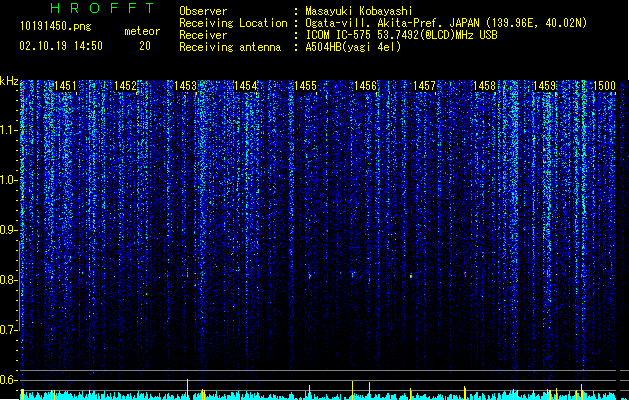This screenshot has height=400, width=629.
Task: Click the 'Receiving antenna' label
Action: pos(230,47)
